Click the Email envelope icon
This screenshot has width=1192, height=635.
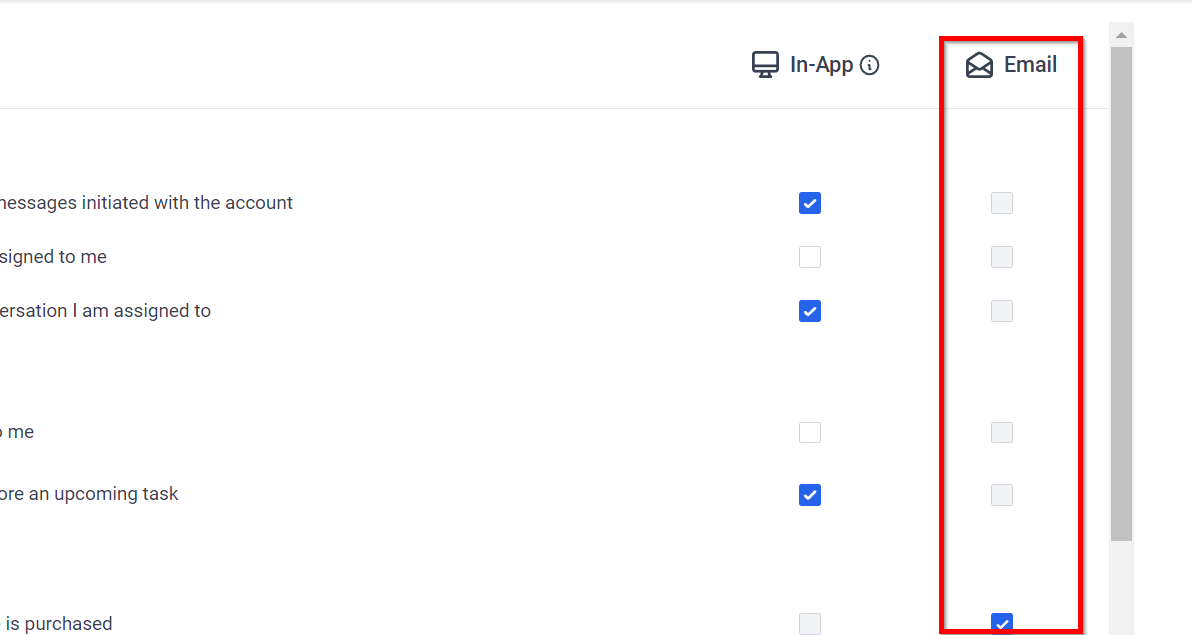979,65
